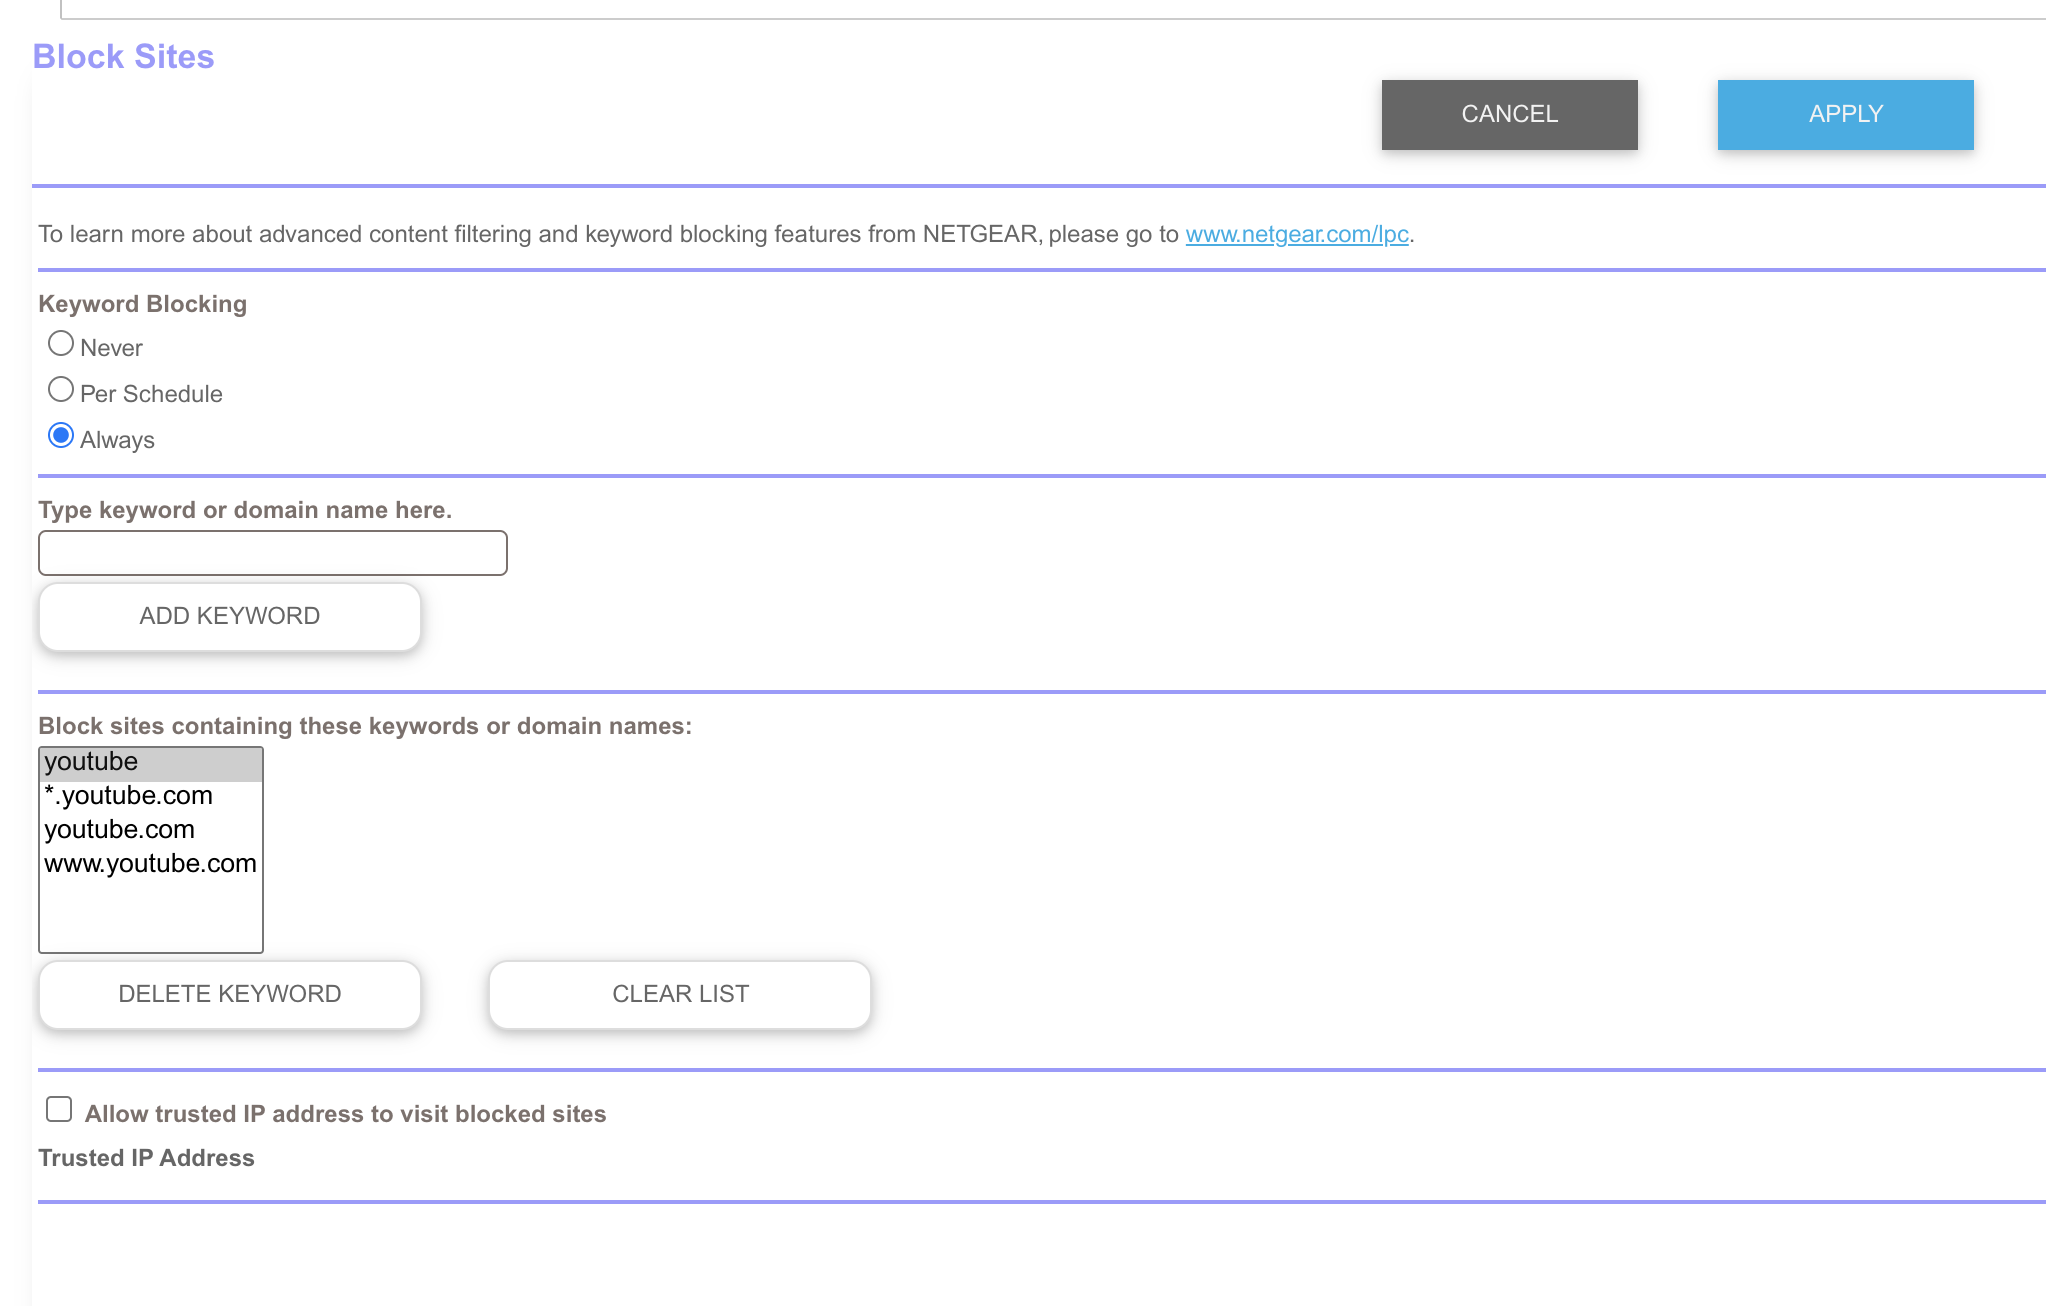This screenshot has height=1306, width=2046.
Task: Click the Apply button
Action: [1845, 115]
